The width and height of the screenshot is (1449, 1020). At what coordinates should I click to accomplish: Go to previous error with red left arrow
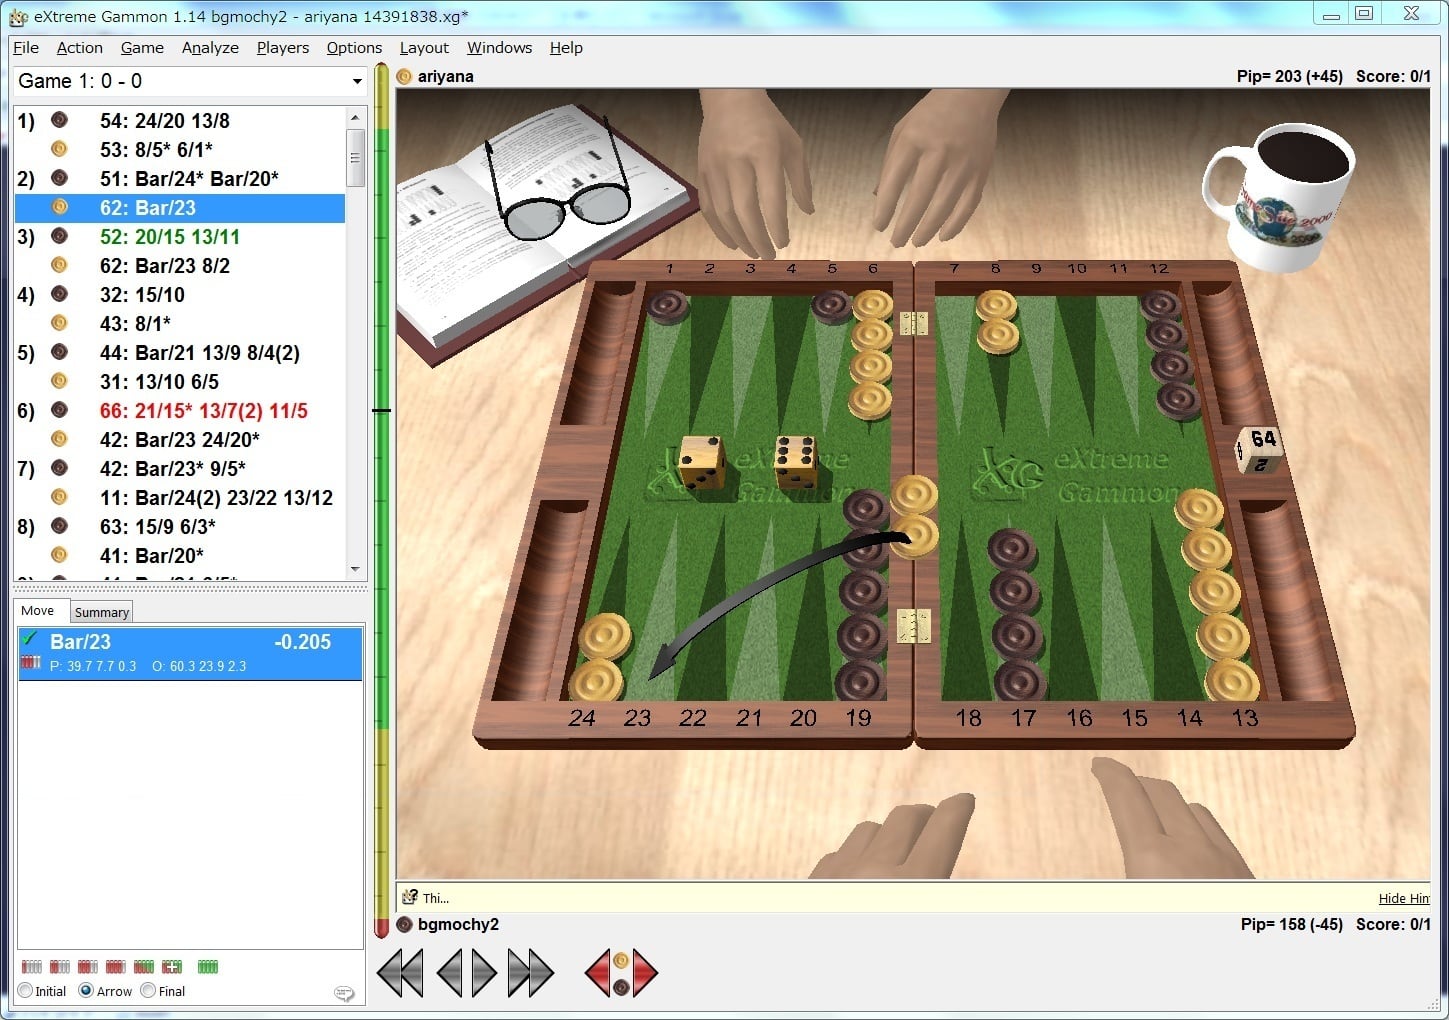click(x=597, y=973)
